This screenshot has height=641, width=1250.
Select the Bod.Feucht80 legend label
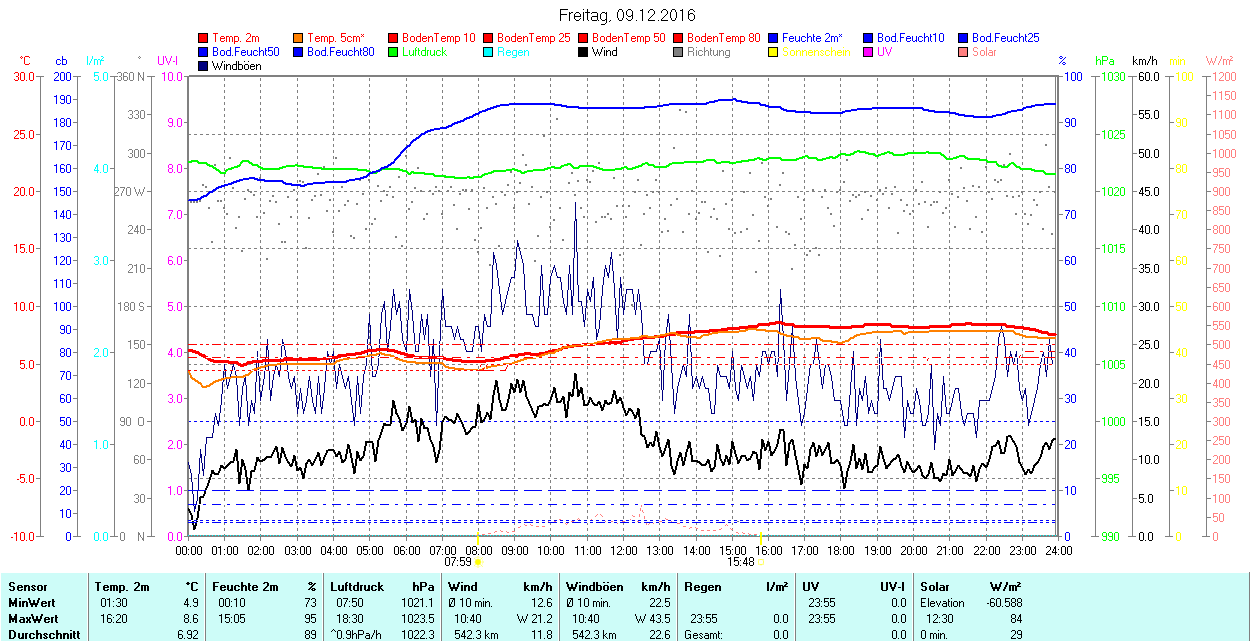tap(341, 52)
